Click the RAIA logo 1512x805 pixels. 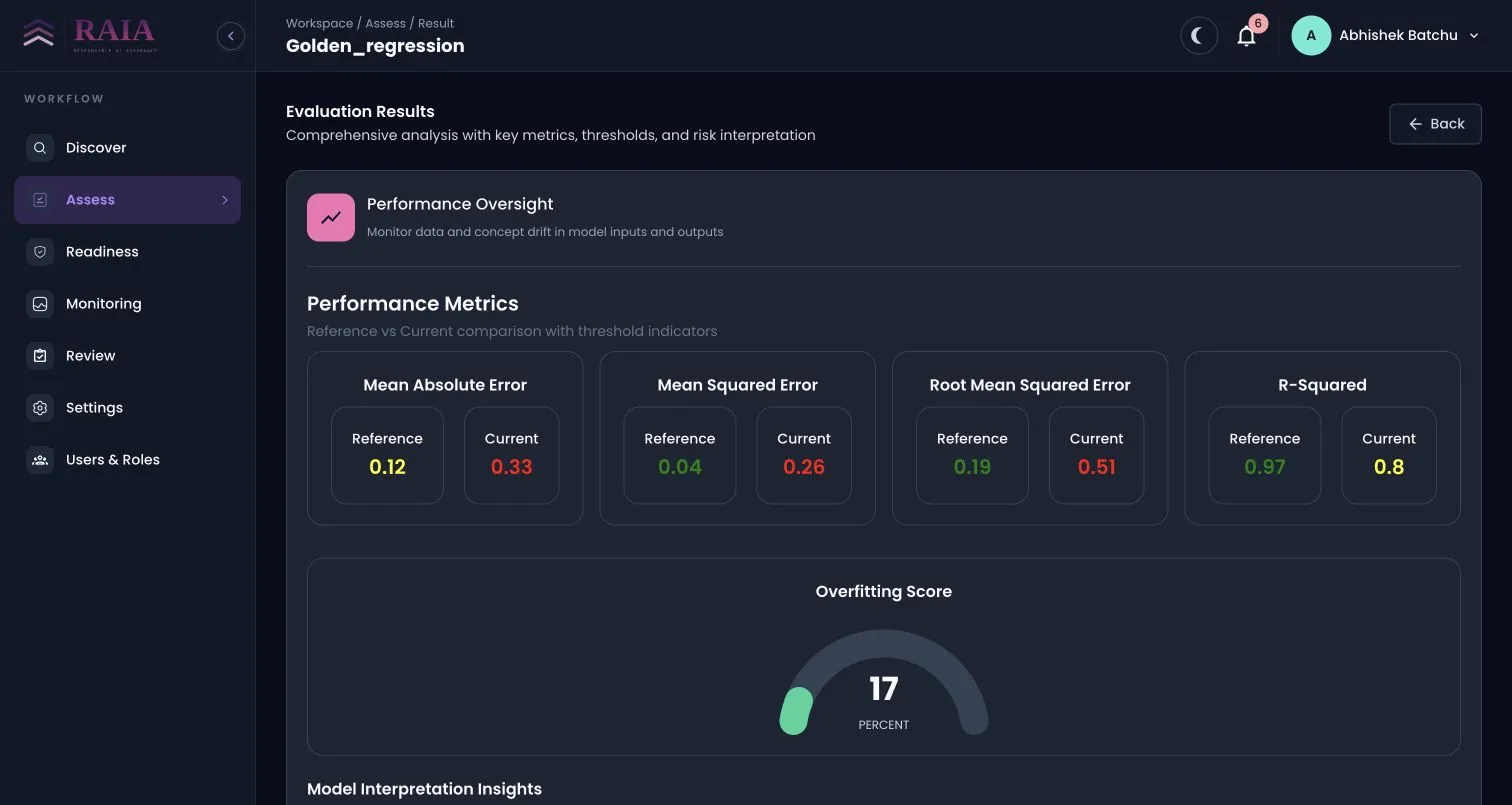(90, 35)
